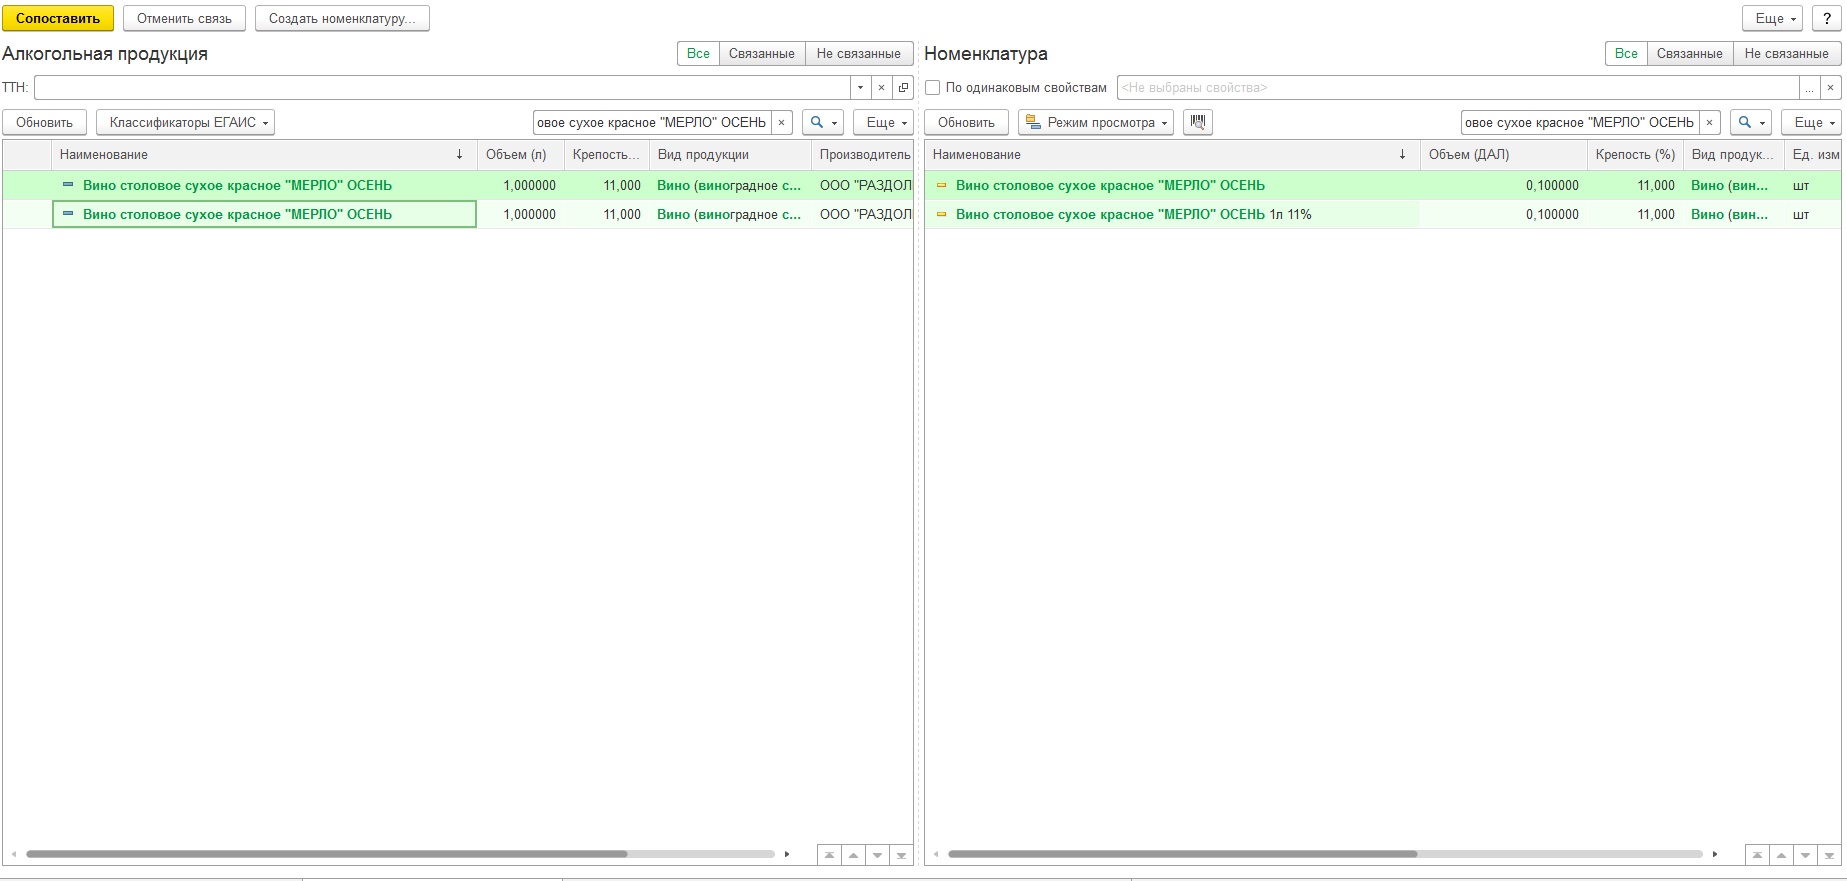Click Ед. изм column header
The image size is (1847, 881).
pyautogui.click(x=1815, y=155)
